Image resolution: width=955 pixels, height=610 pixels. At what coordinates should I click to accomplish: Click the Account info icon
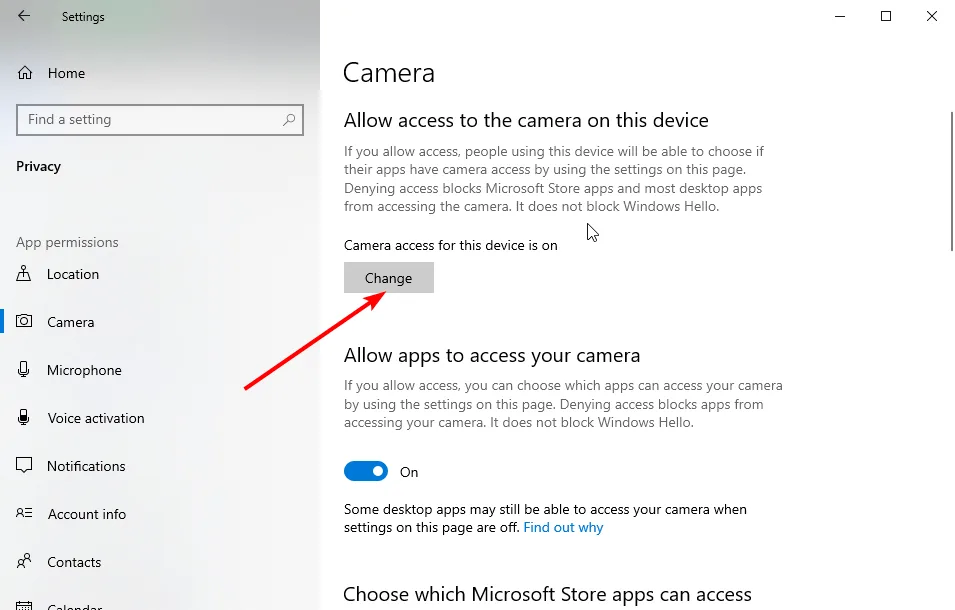tap(25, 514)
